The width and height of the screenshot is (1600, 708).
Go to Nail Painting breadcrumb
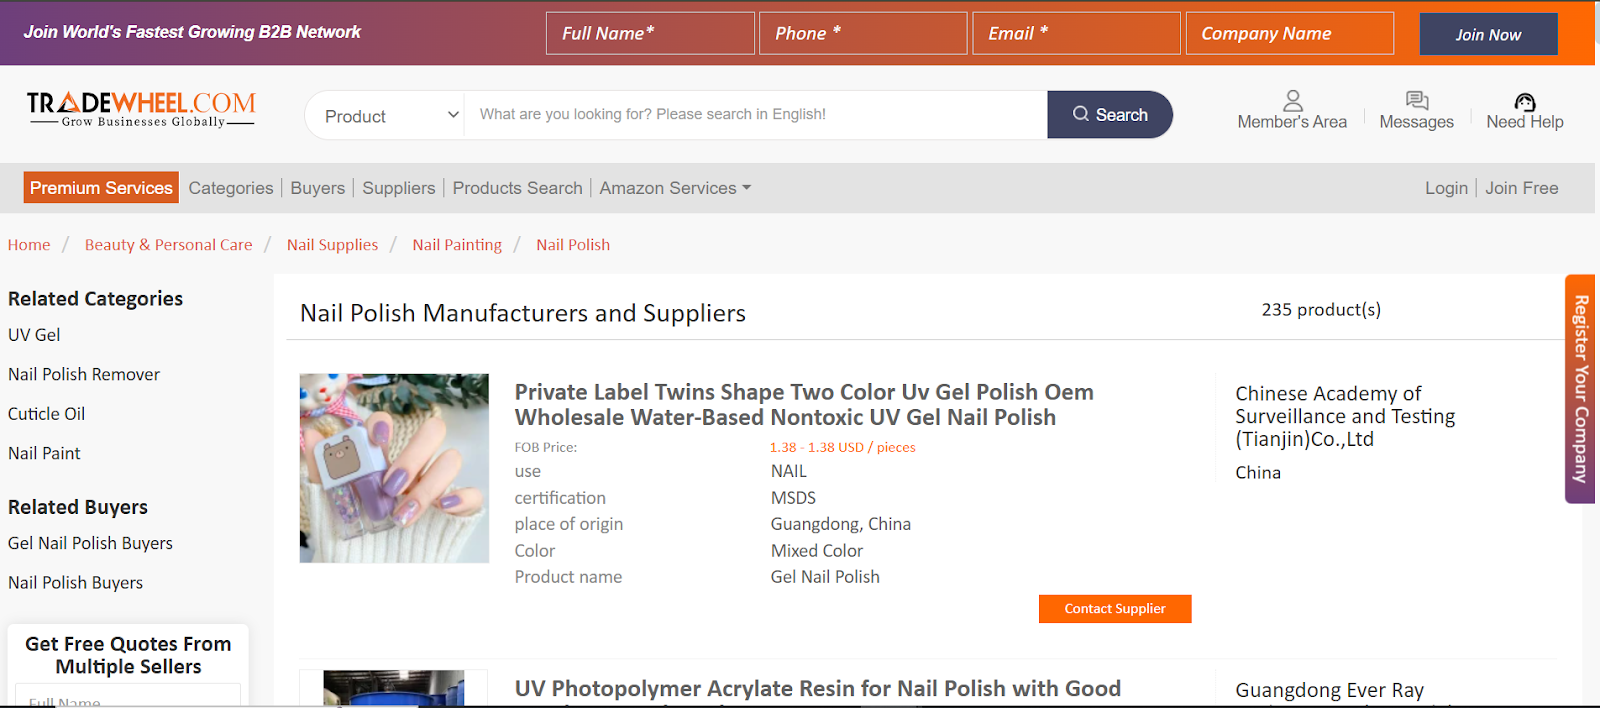(x=457, y=245)
